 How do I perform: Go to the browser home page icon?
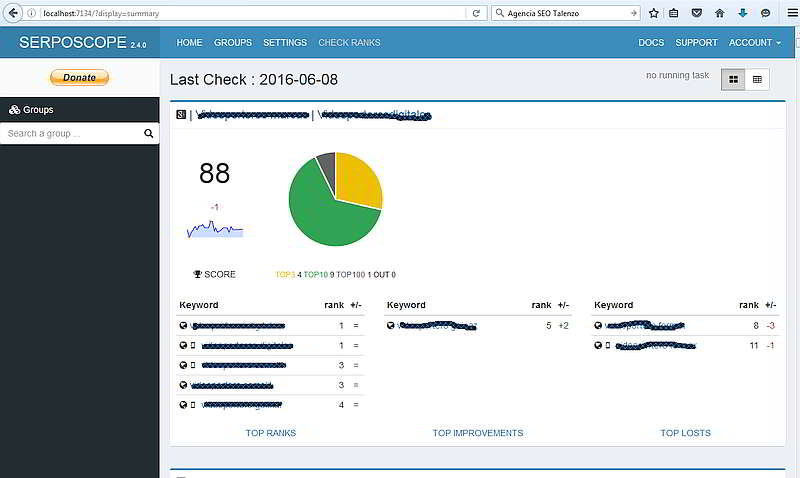(x=719, y=13)
